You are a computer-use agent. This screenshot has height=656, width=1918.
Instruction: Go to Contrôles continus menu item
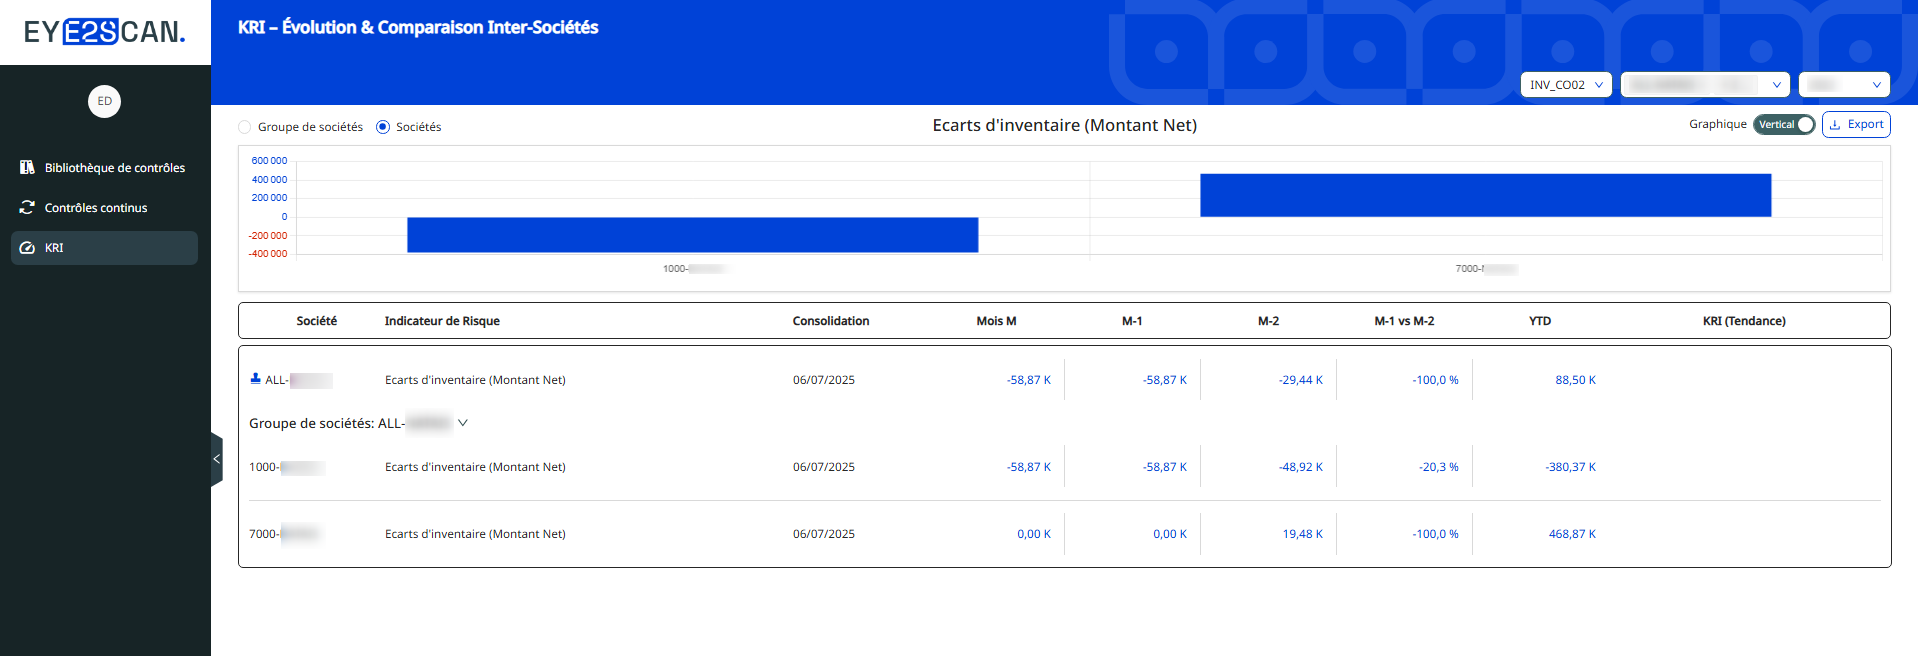pyautogui.click(x=96, y=208)
